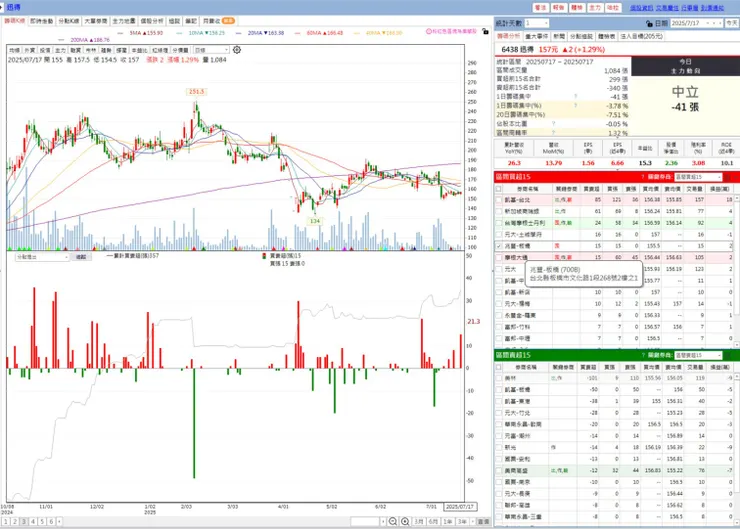Uncheck the 兆豐-板橋 broker checkbox
The height and width of the screenshot is (529, 740).
pos(499,246)
